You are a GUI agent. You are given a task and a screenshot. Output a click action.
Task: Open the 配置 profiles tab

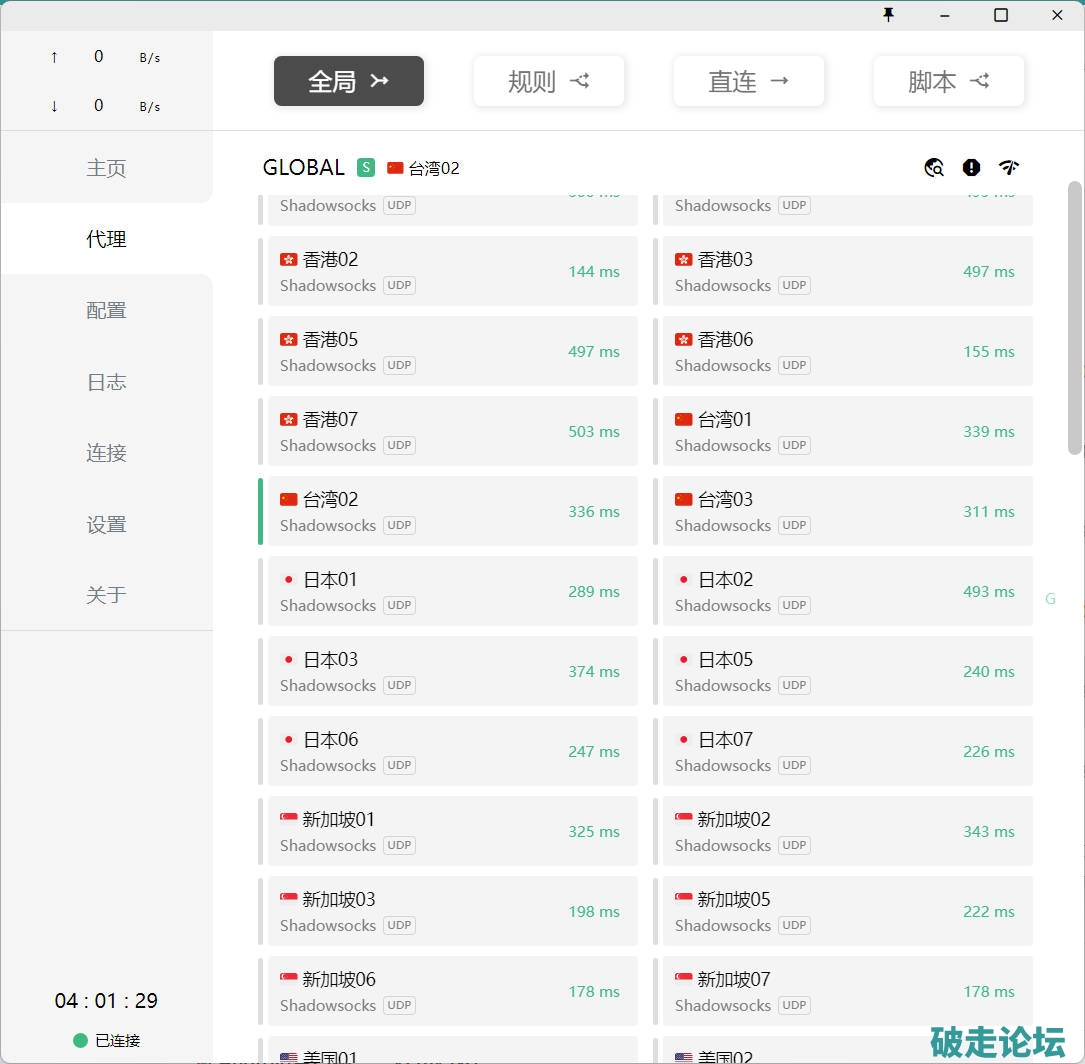click(106, 310)
